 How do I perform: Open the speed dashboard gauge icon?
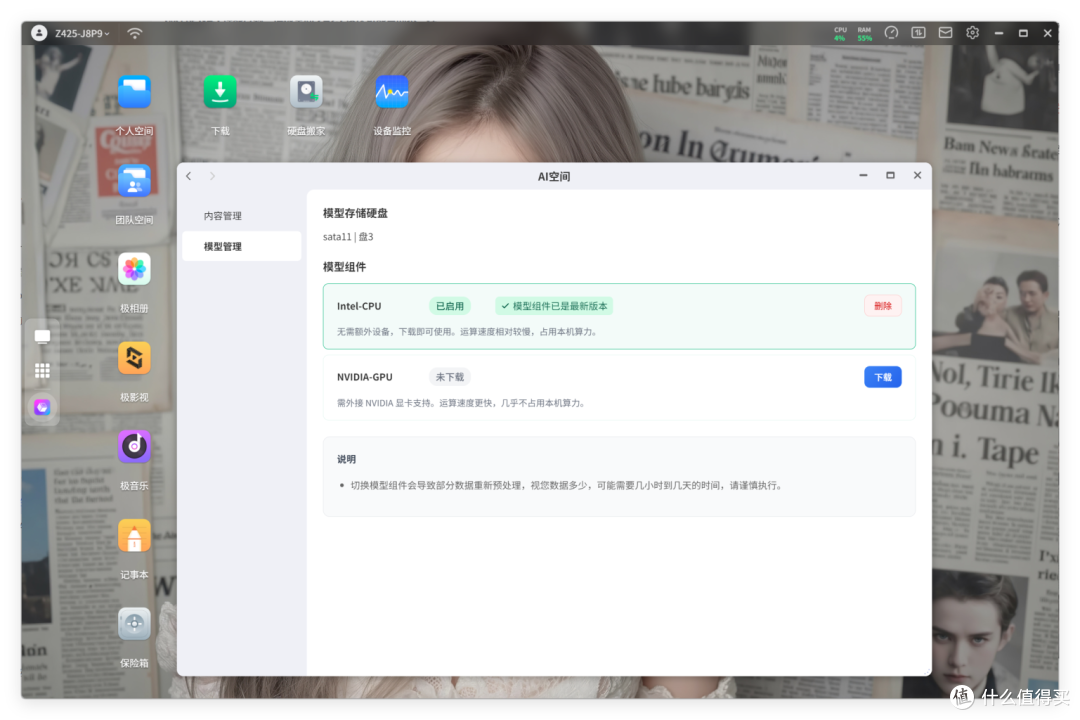pyautogui.click(x=891, y=32)
